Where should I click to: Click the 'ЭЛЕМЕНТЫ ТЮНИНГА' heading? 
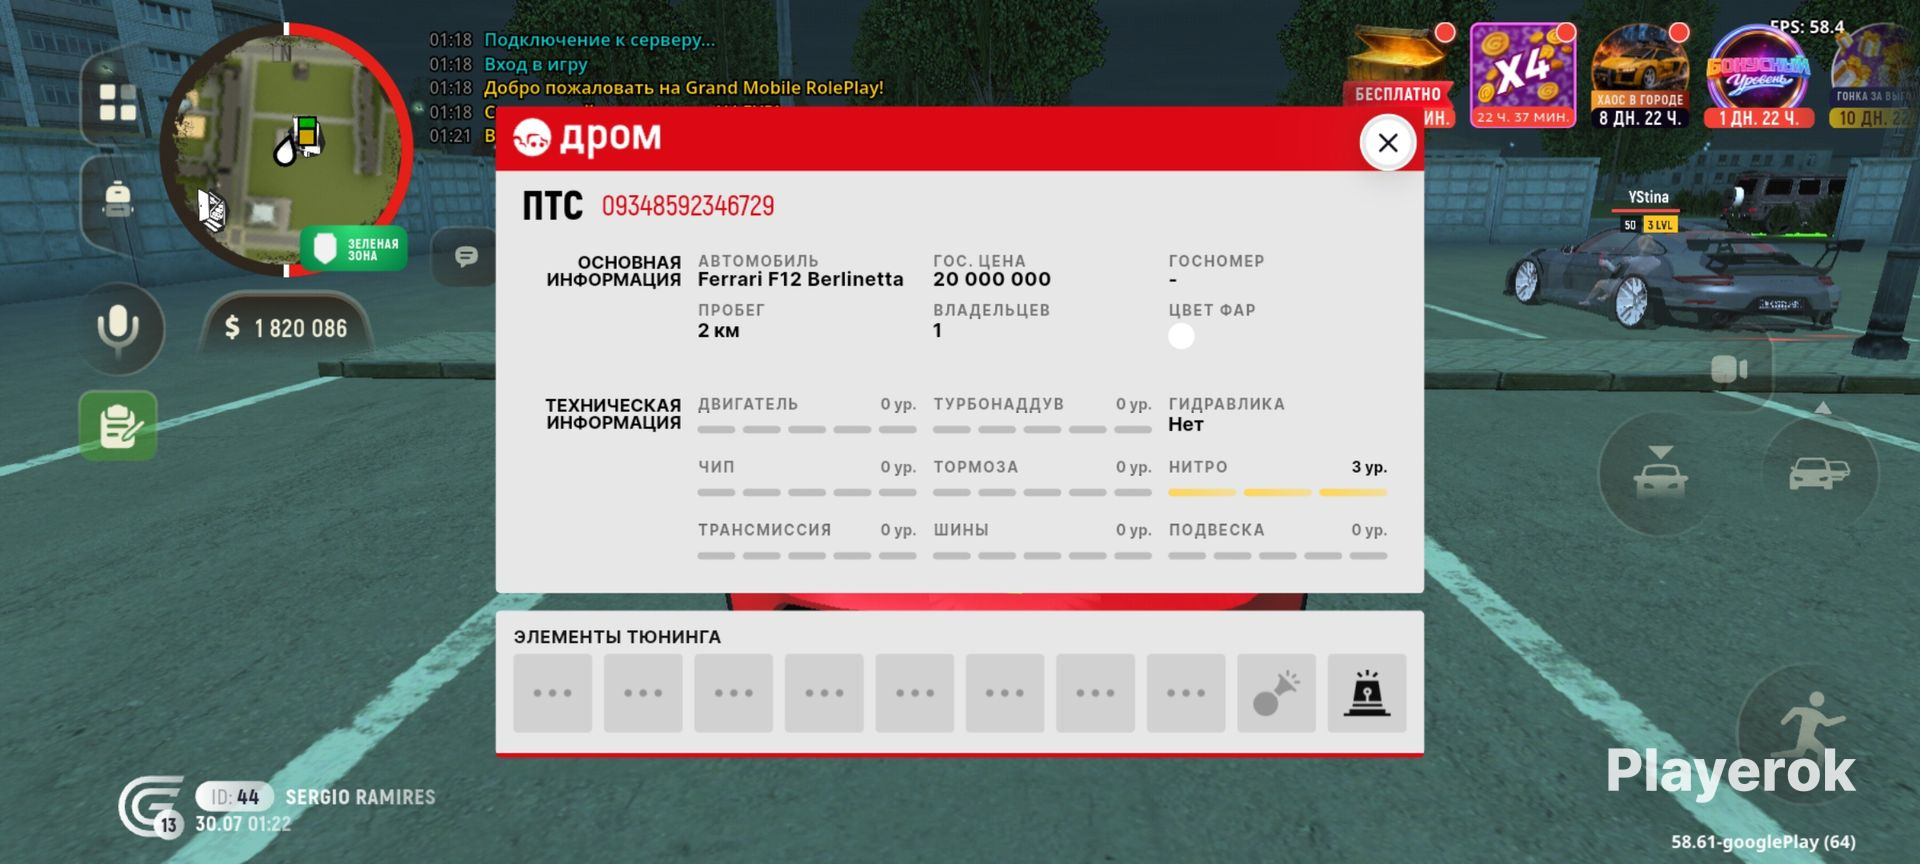(x=617, y=637)
